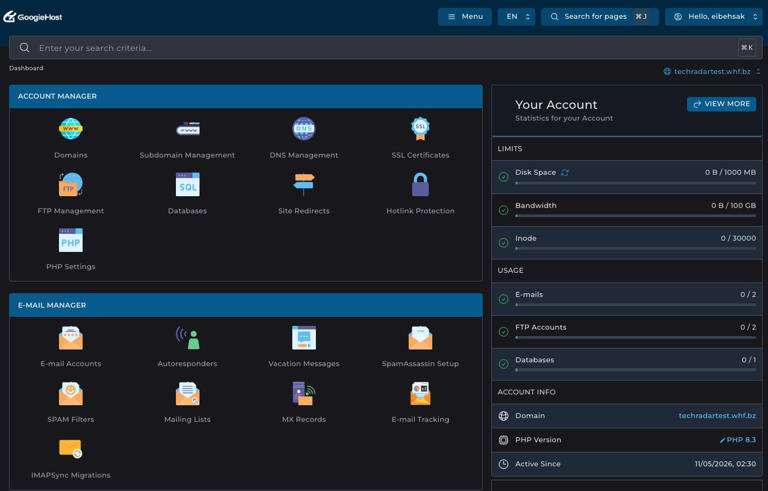768x491 pixels.
Task: Open E-mail Tracking icon
Action: tap(420, 393)
